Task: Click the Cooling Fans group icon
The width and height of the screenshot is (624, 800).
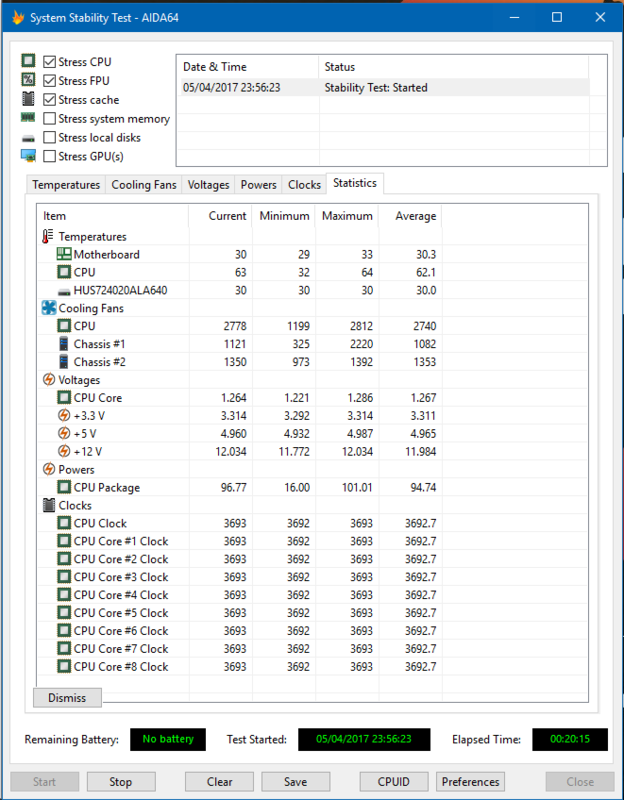Action: pyautogui.click(x=48, y=309)
